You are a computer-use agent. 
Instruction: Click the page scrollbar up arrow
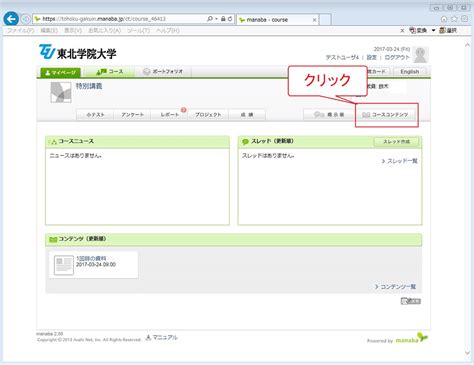coord(467,45)
